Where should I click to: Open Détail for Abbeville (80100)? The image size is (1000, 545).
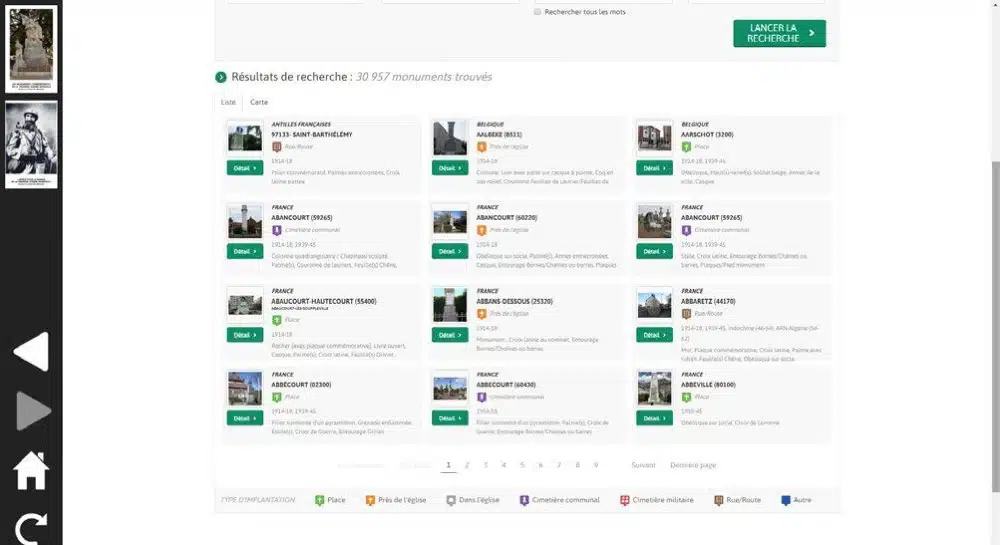(x=654, y=418)
